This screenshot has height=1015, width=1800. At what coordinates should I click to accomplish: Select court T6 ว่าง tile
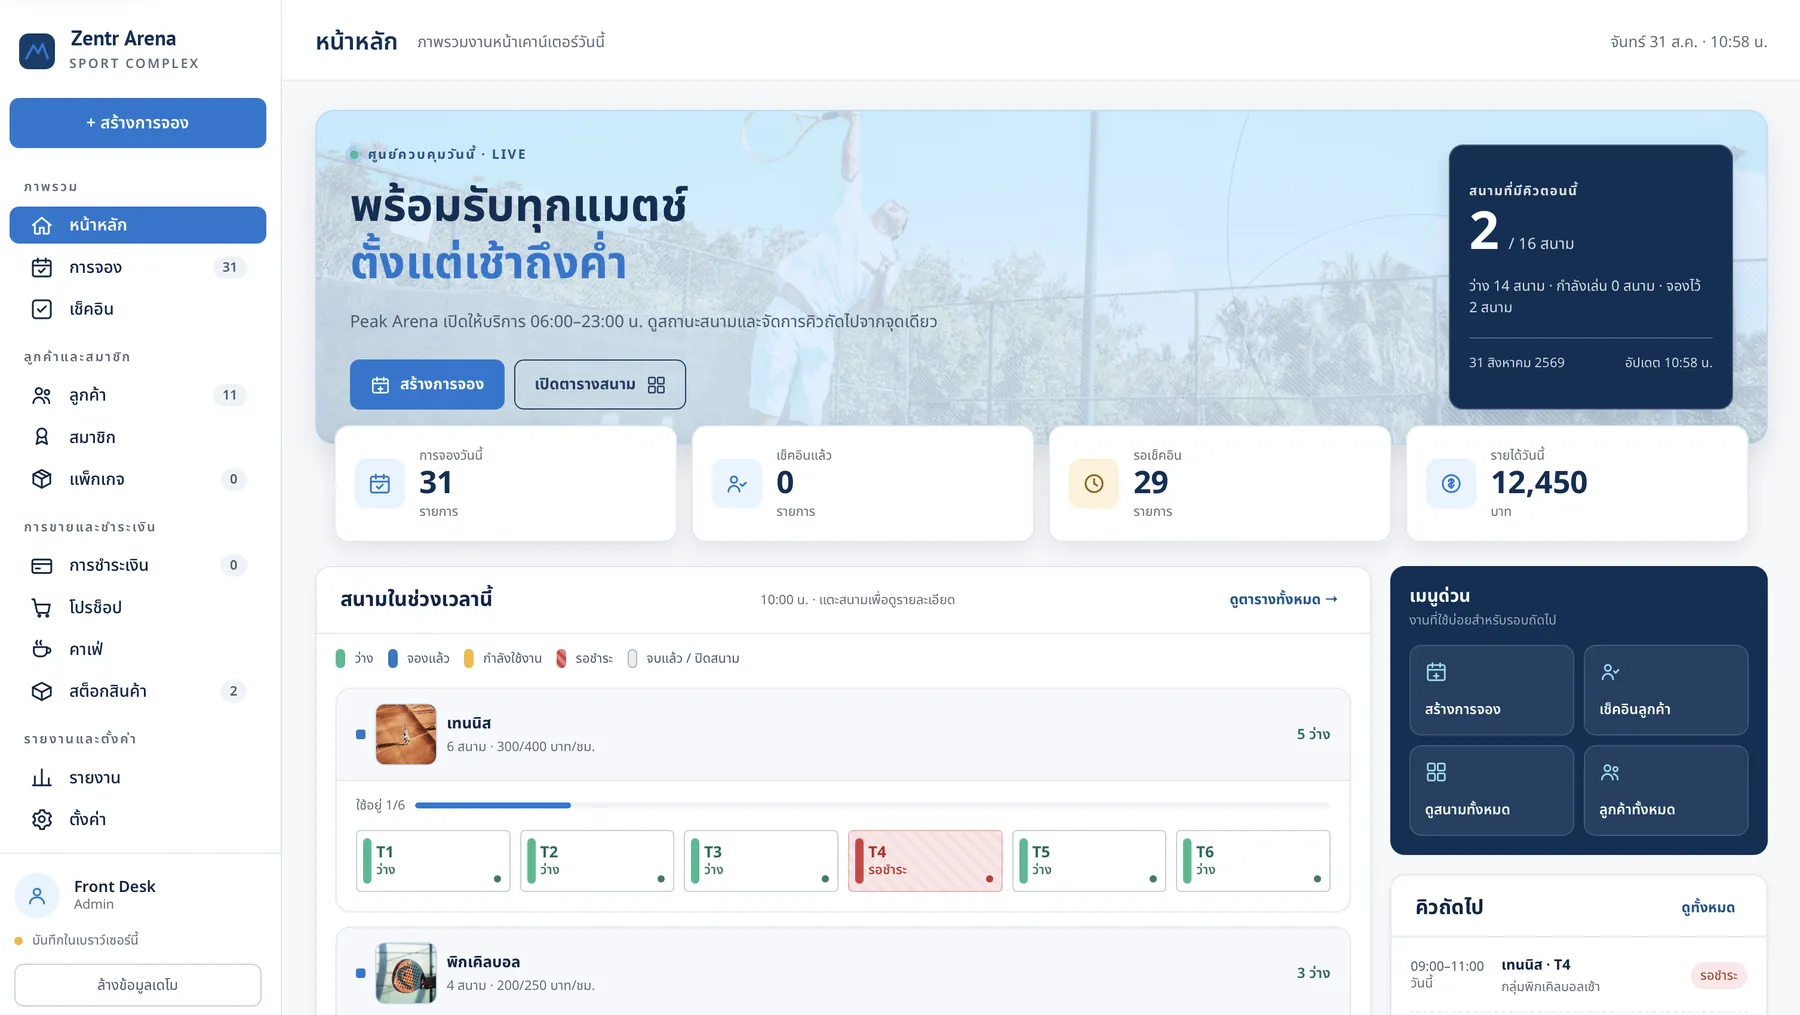click(x=1253, y=860)
